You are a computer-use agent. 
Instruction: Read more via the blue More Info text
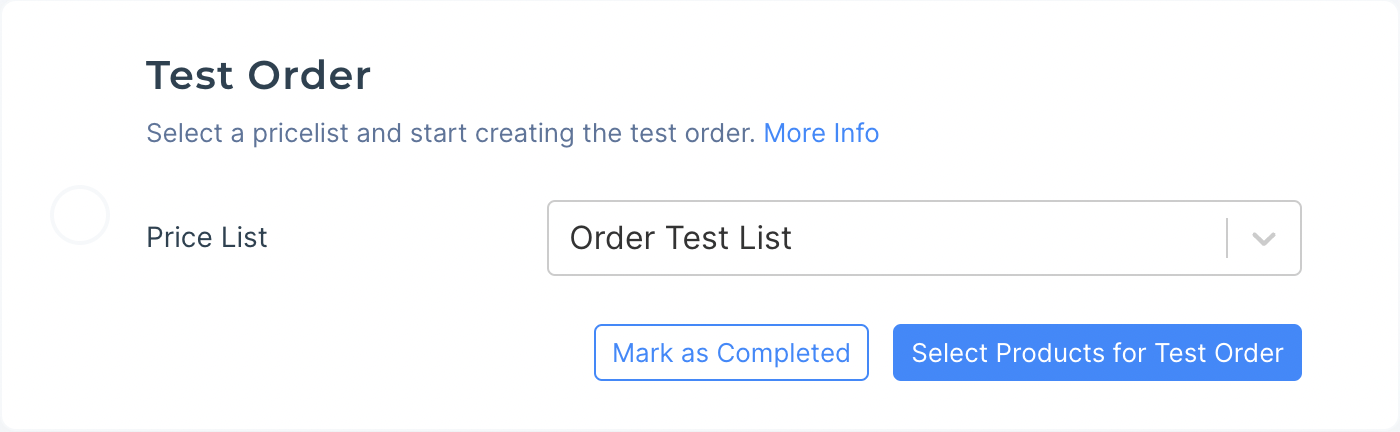click(821, 133)
